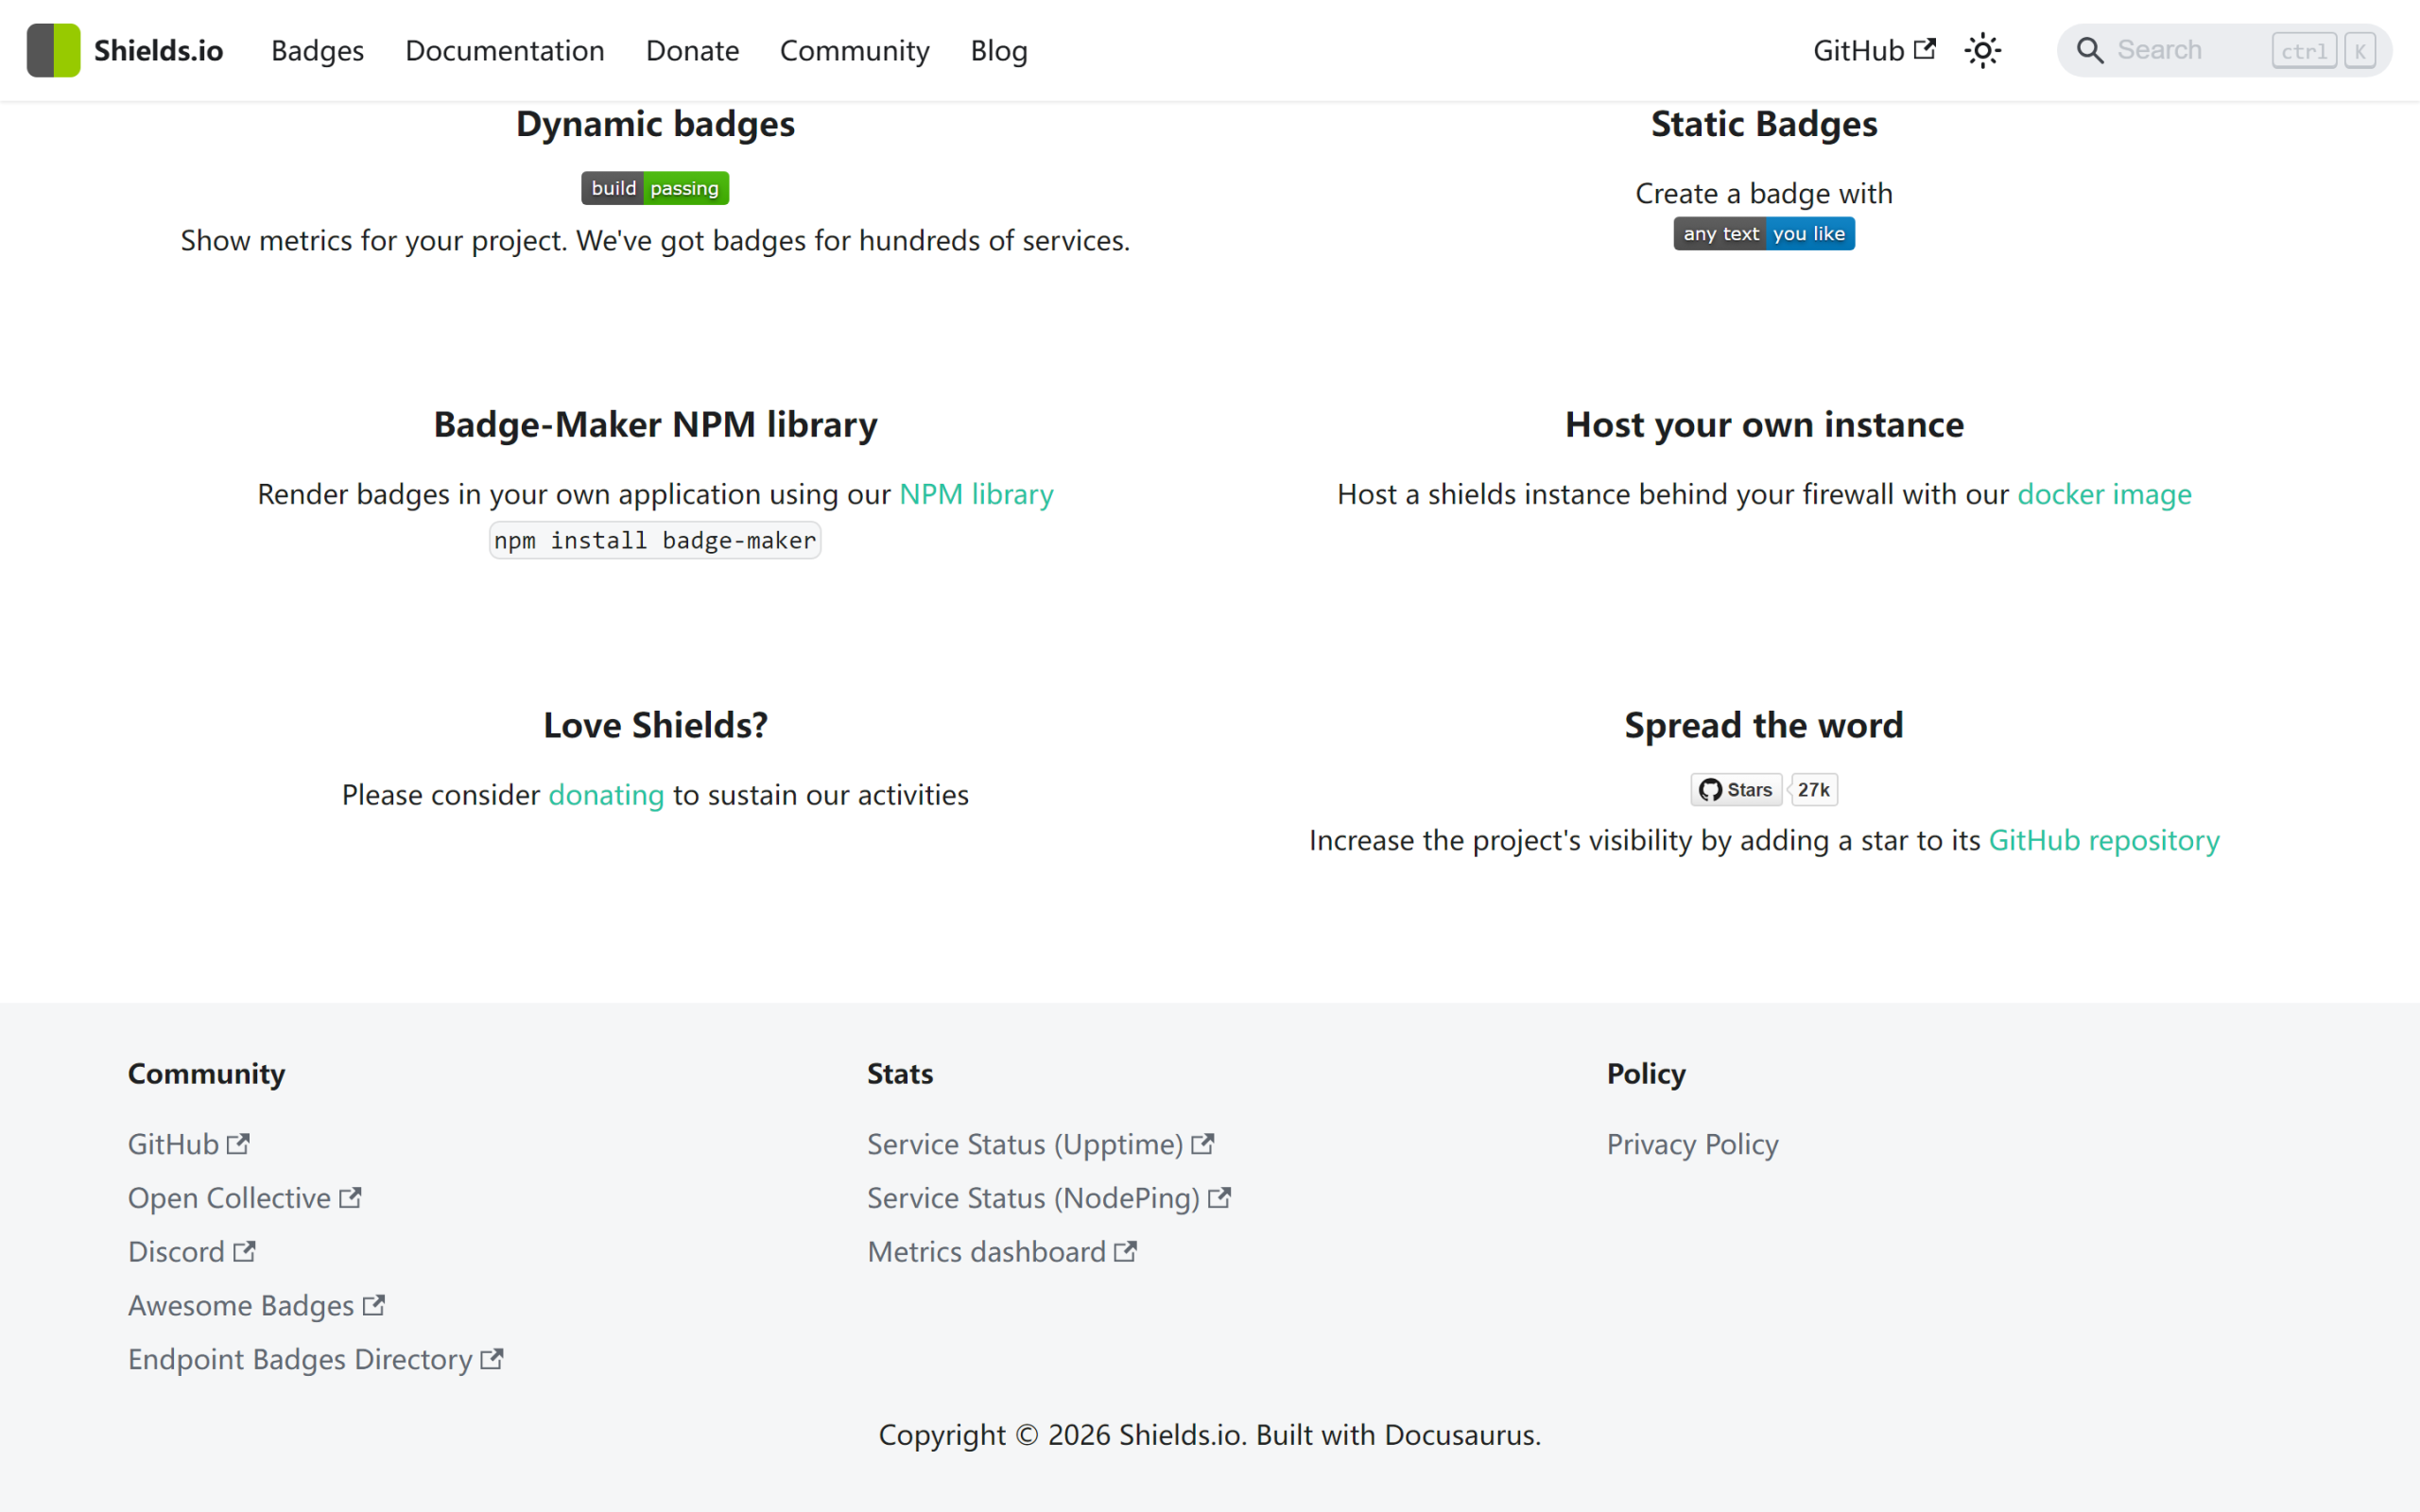Click the Shields.io logo icon

point(53,50)
